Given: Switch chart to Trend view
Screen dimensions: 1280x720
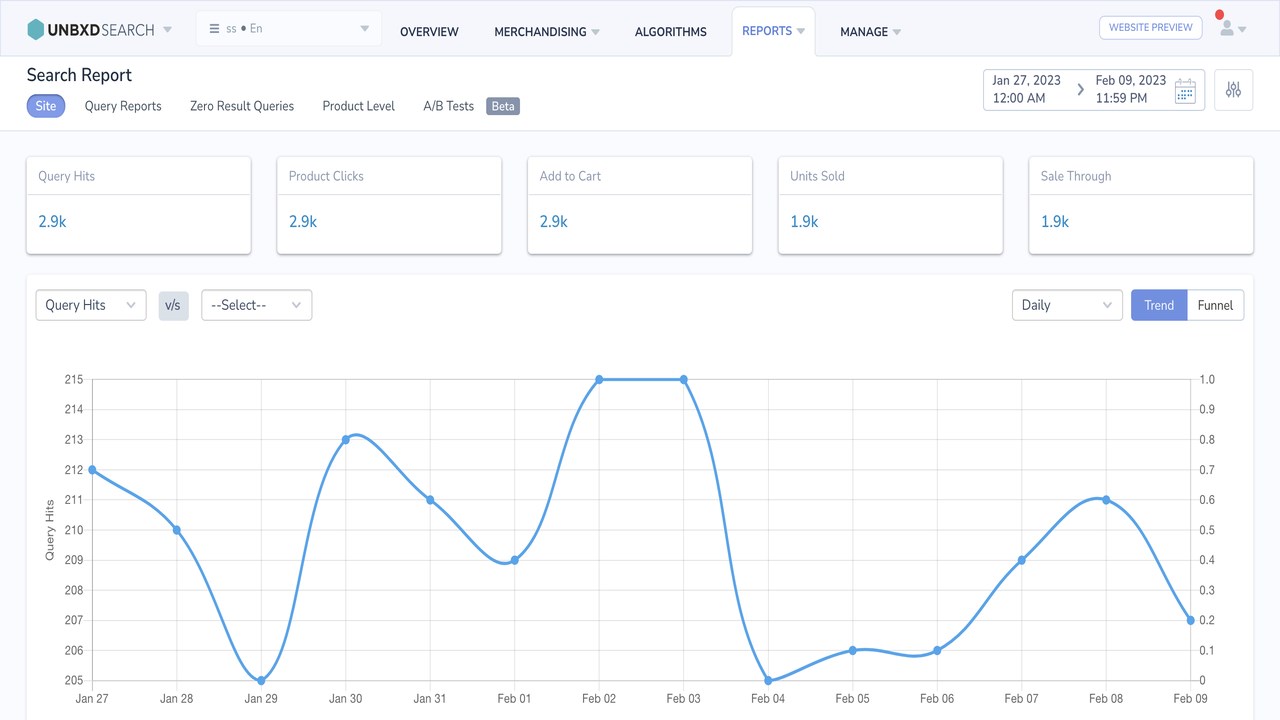Looking at the screenshot, I should click(x=1159, y=305).
